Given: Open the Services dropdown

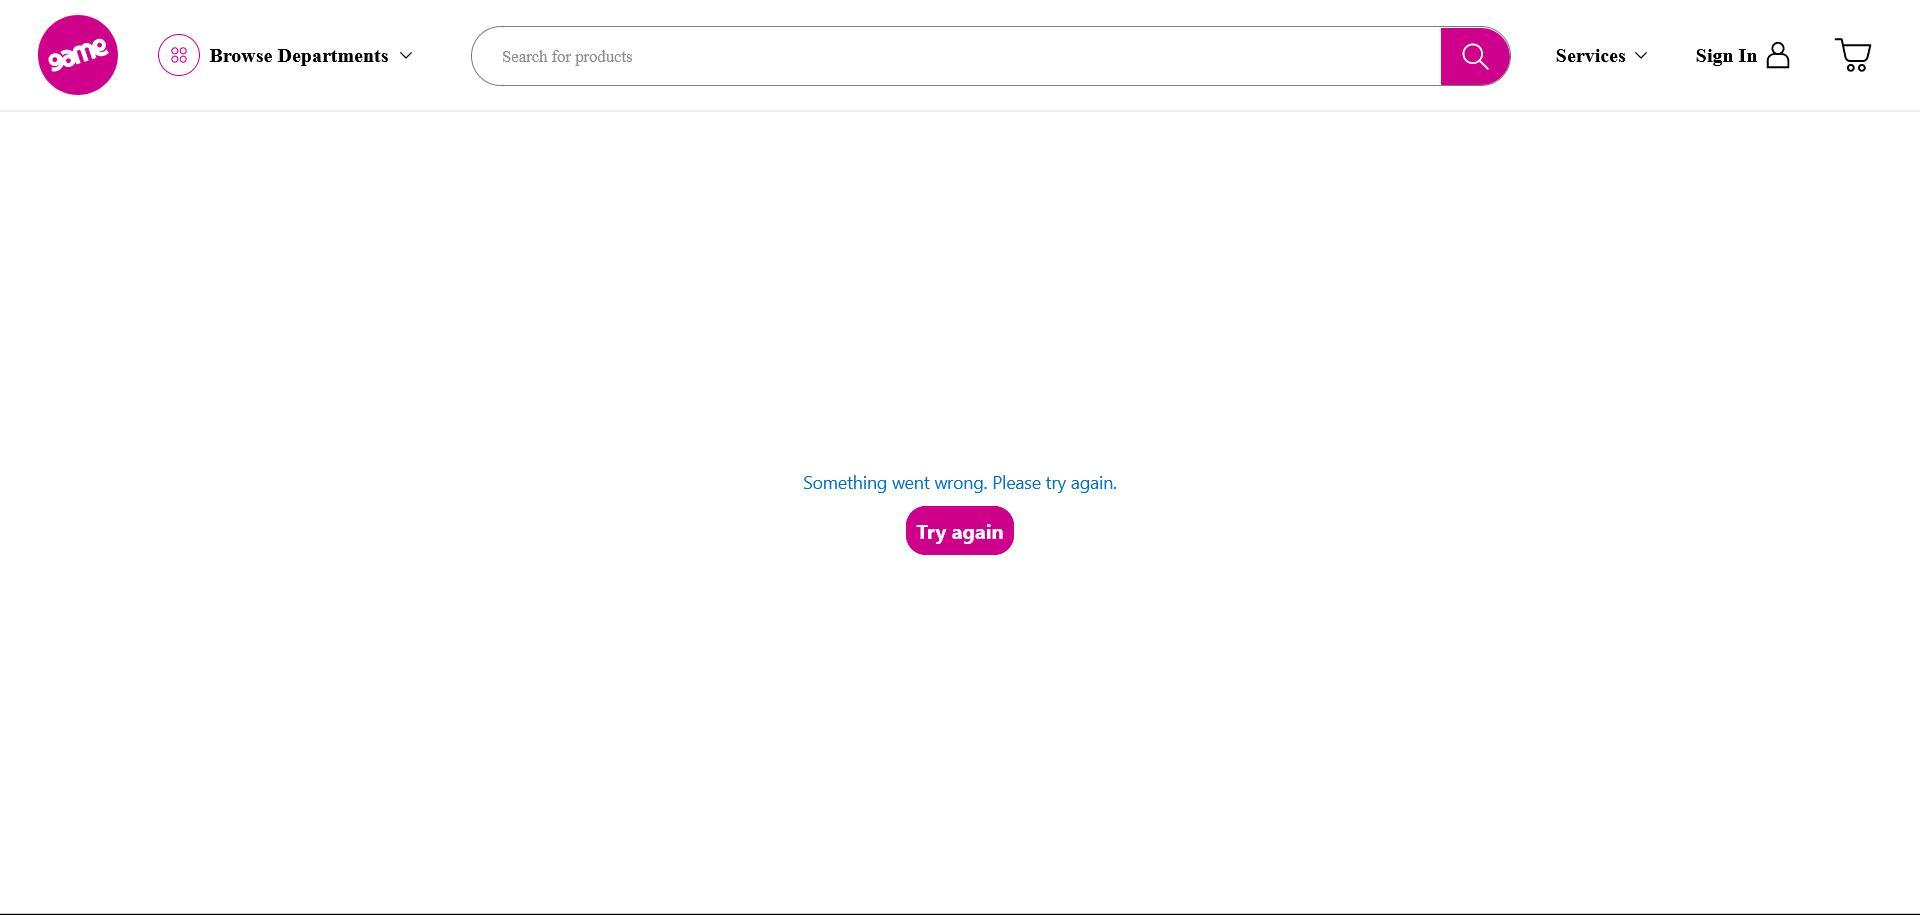Looking at the screenshot, I should 1601,56.
